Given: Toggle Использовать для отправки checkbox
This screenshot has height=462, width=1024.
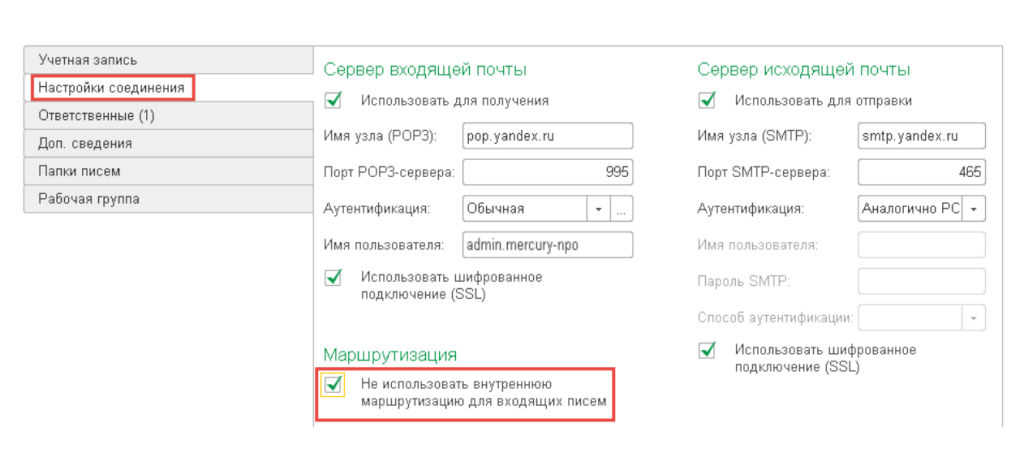Looking at the screenshot, I should [707, 100].
